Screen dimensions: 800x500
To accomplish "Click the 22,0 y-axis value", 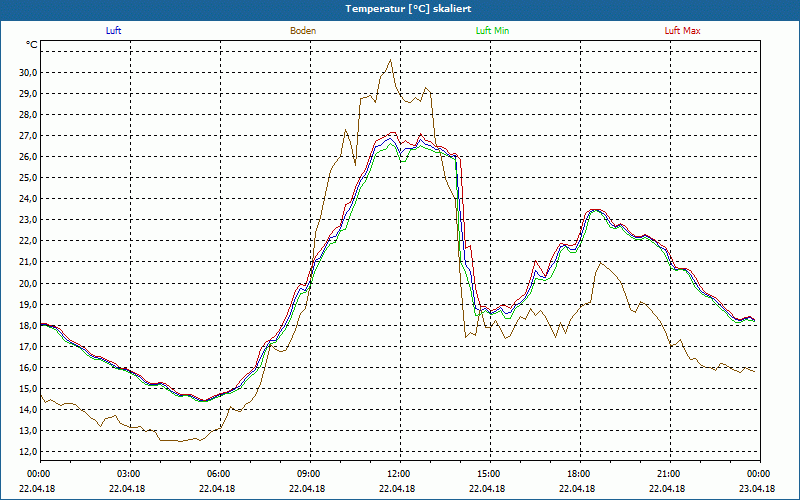I will click(29, 241).
